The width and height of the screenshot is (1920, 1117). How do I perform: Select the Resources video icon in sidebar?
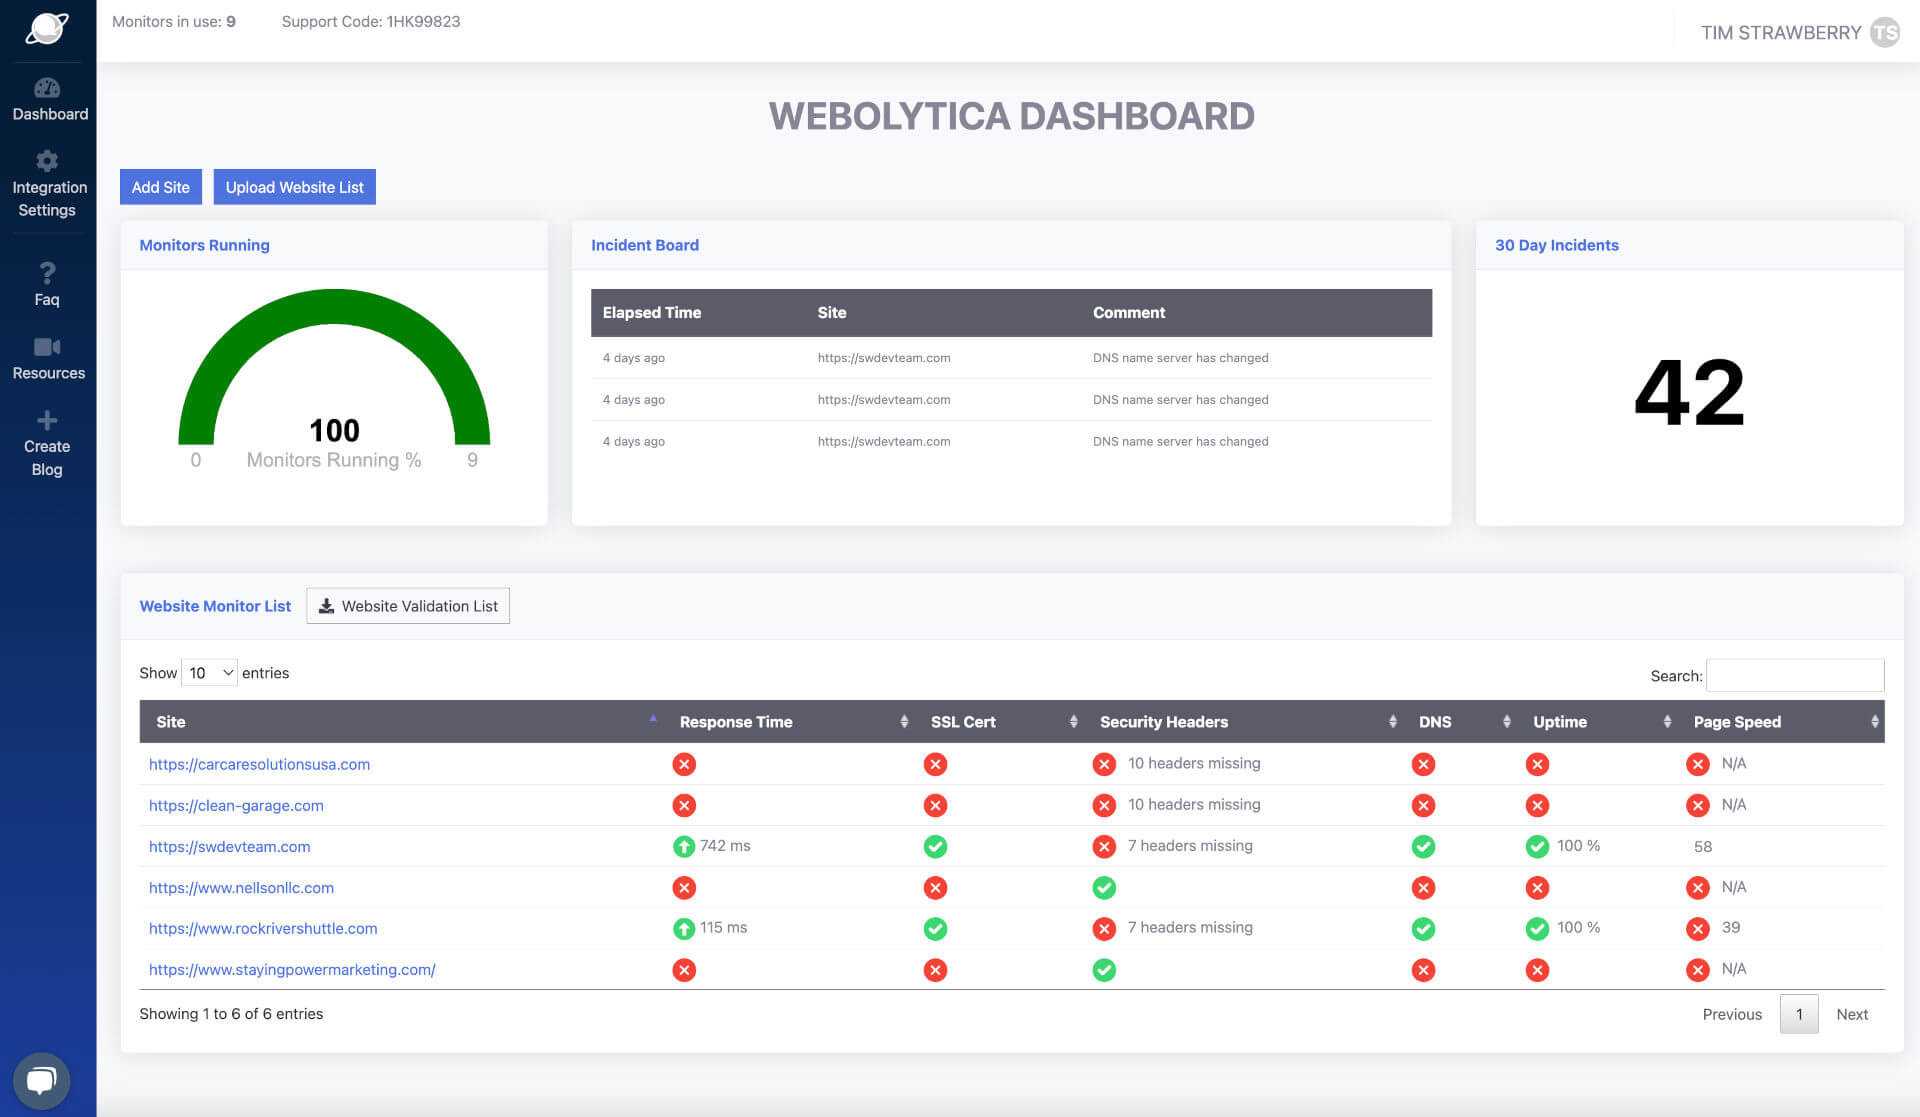tap(48, 348)
